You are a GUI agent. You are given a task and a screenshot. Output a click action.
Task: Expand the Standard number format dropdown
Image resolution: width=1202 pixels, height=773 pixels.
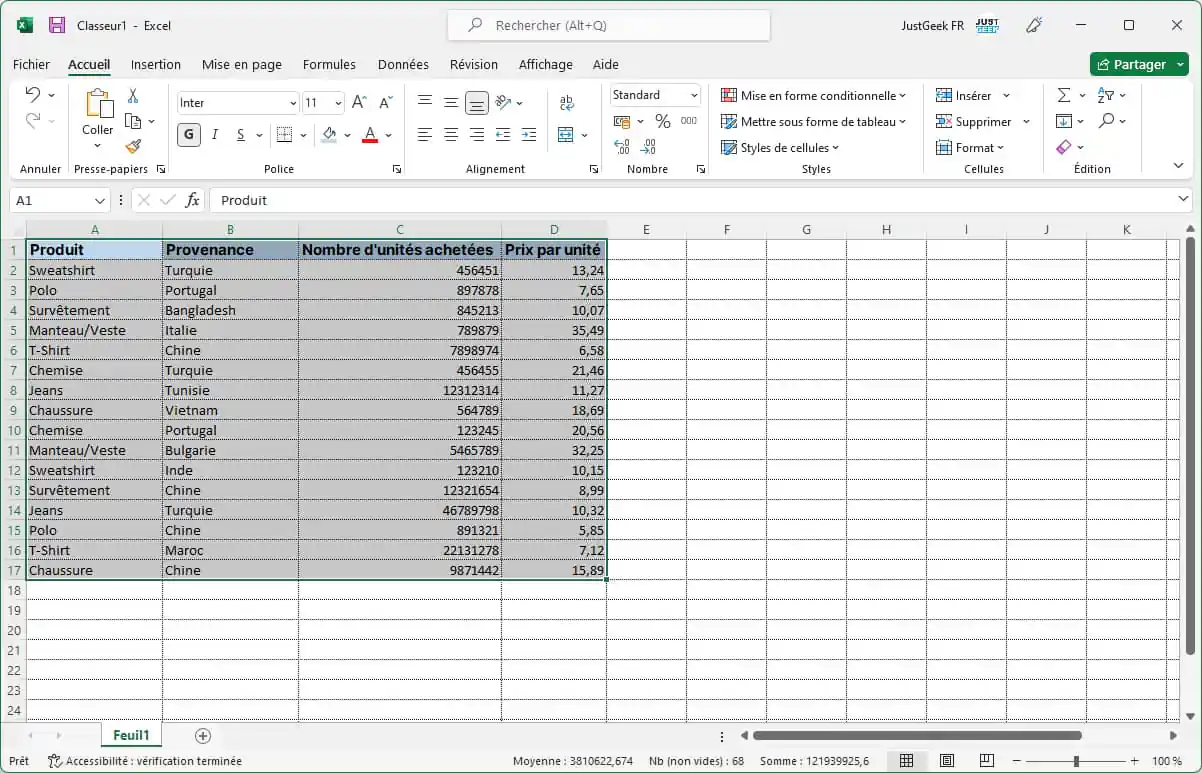pyautogui.click(x=695, y=94)
